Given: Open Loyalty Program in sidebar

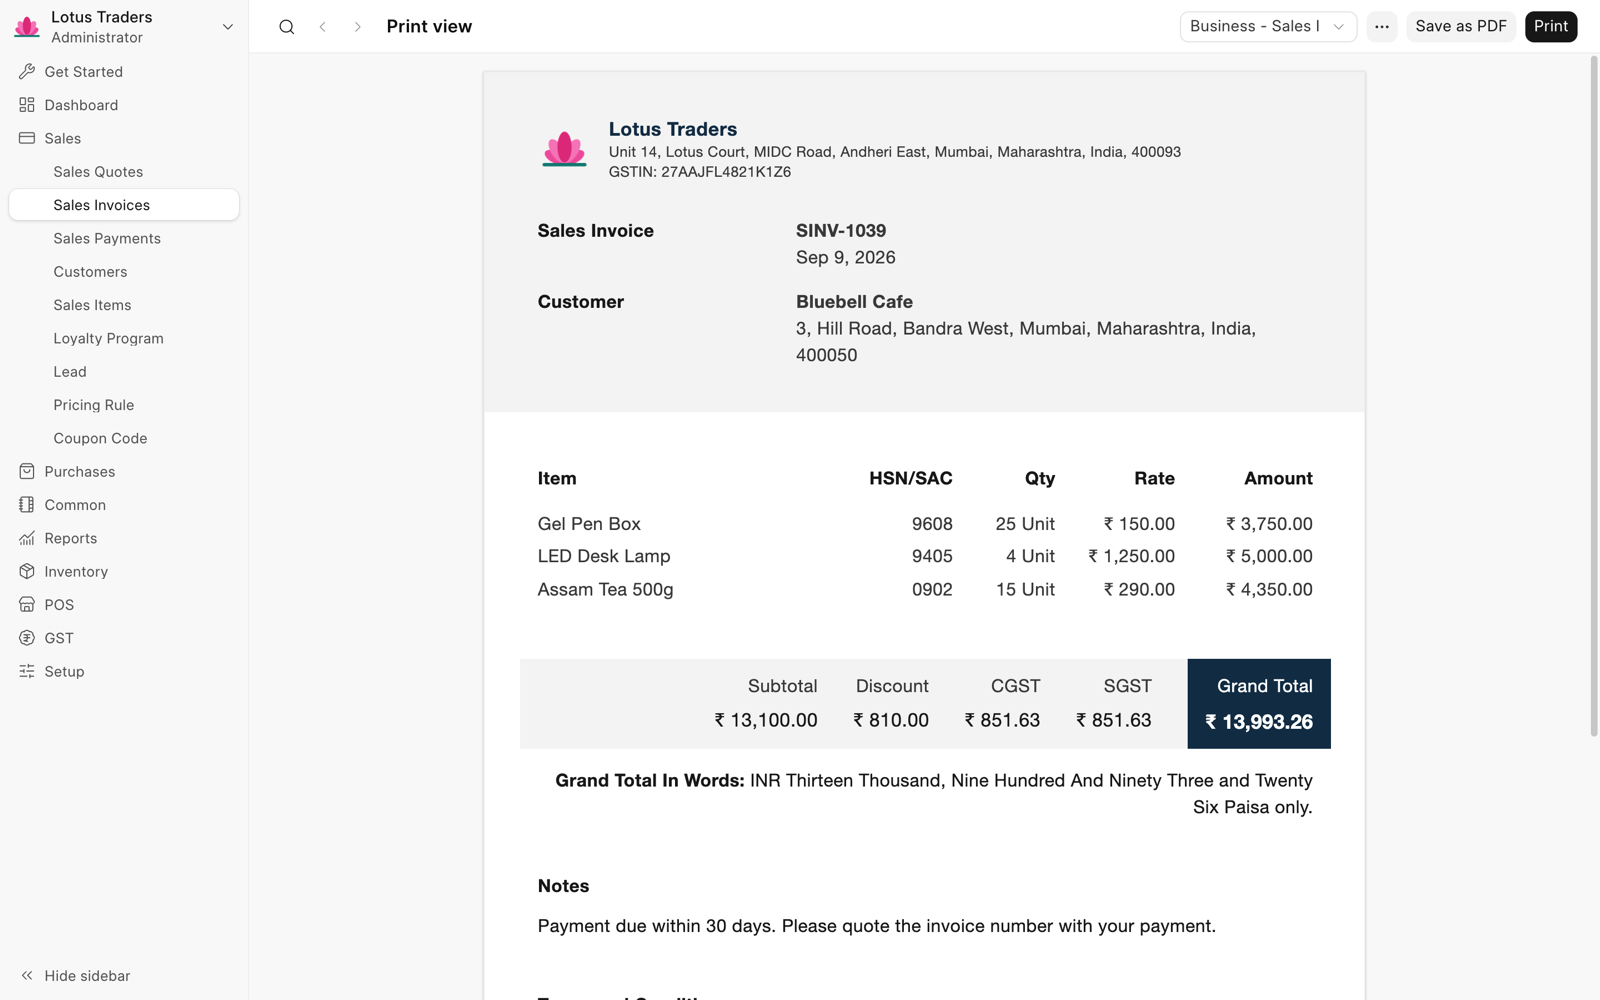Looking at the screenshot, I should click(124, 338).
